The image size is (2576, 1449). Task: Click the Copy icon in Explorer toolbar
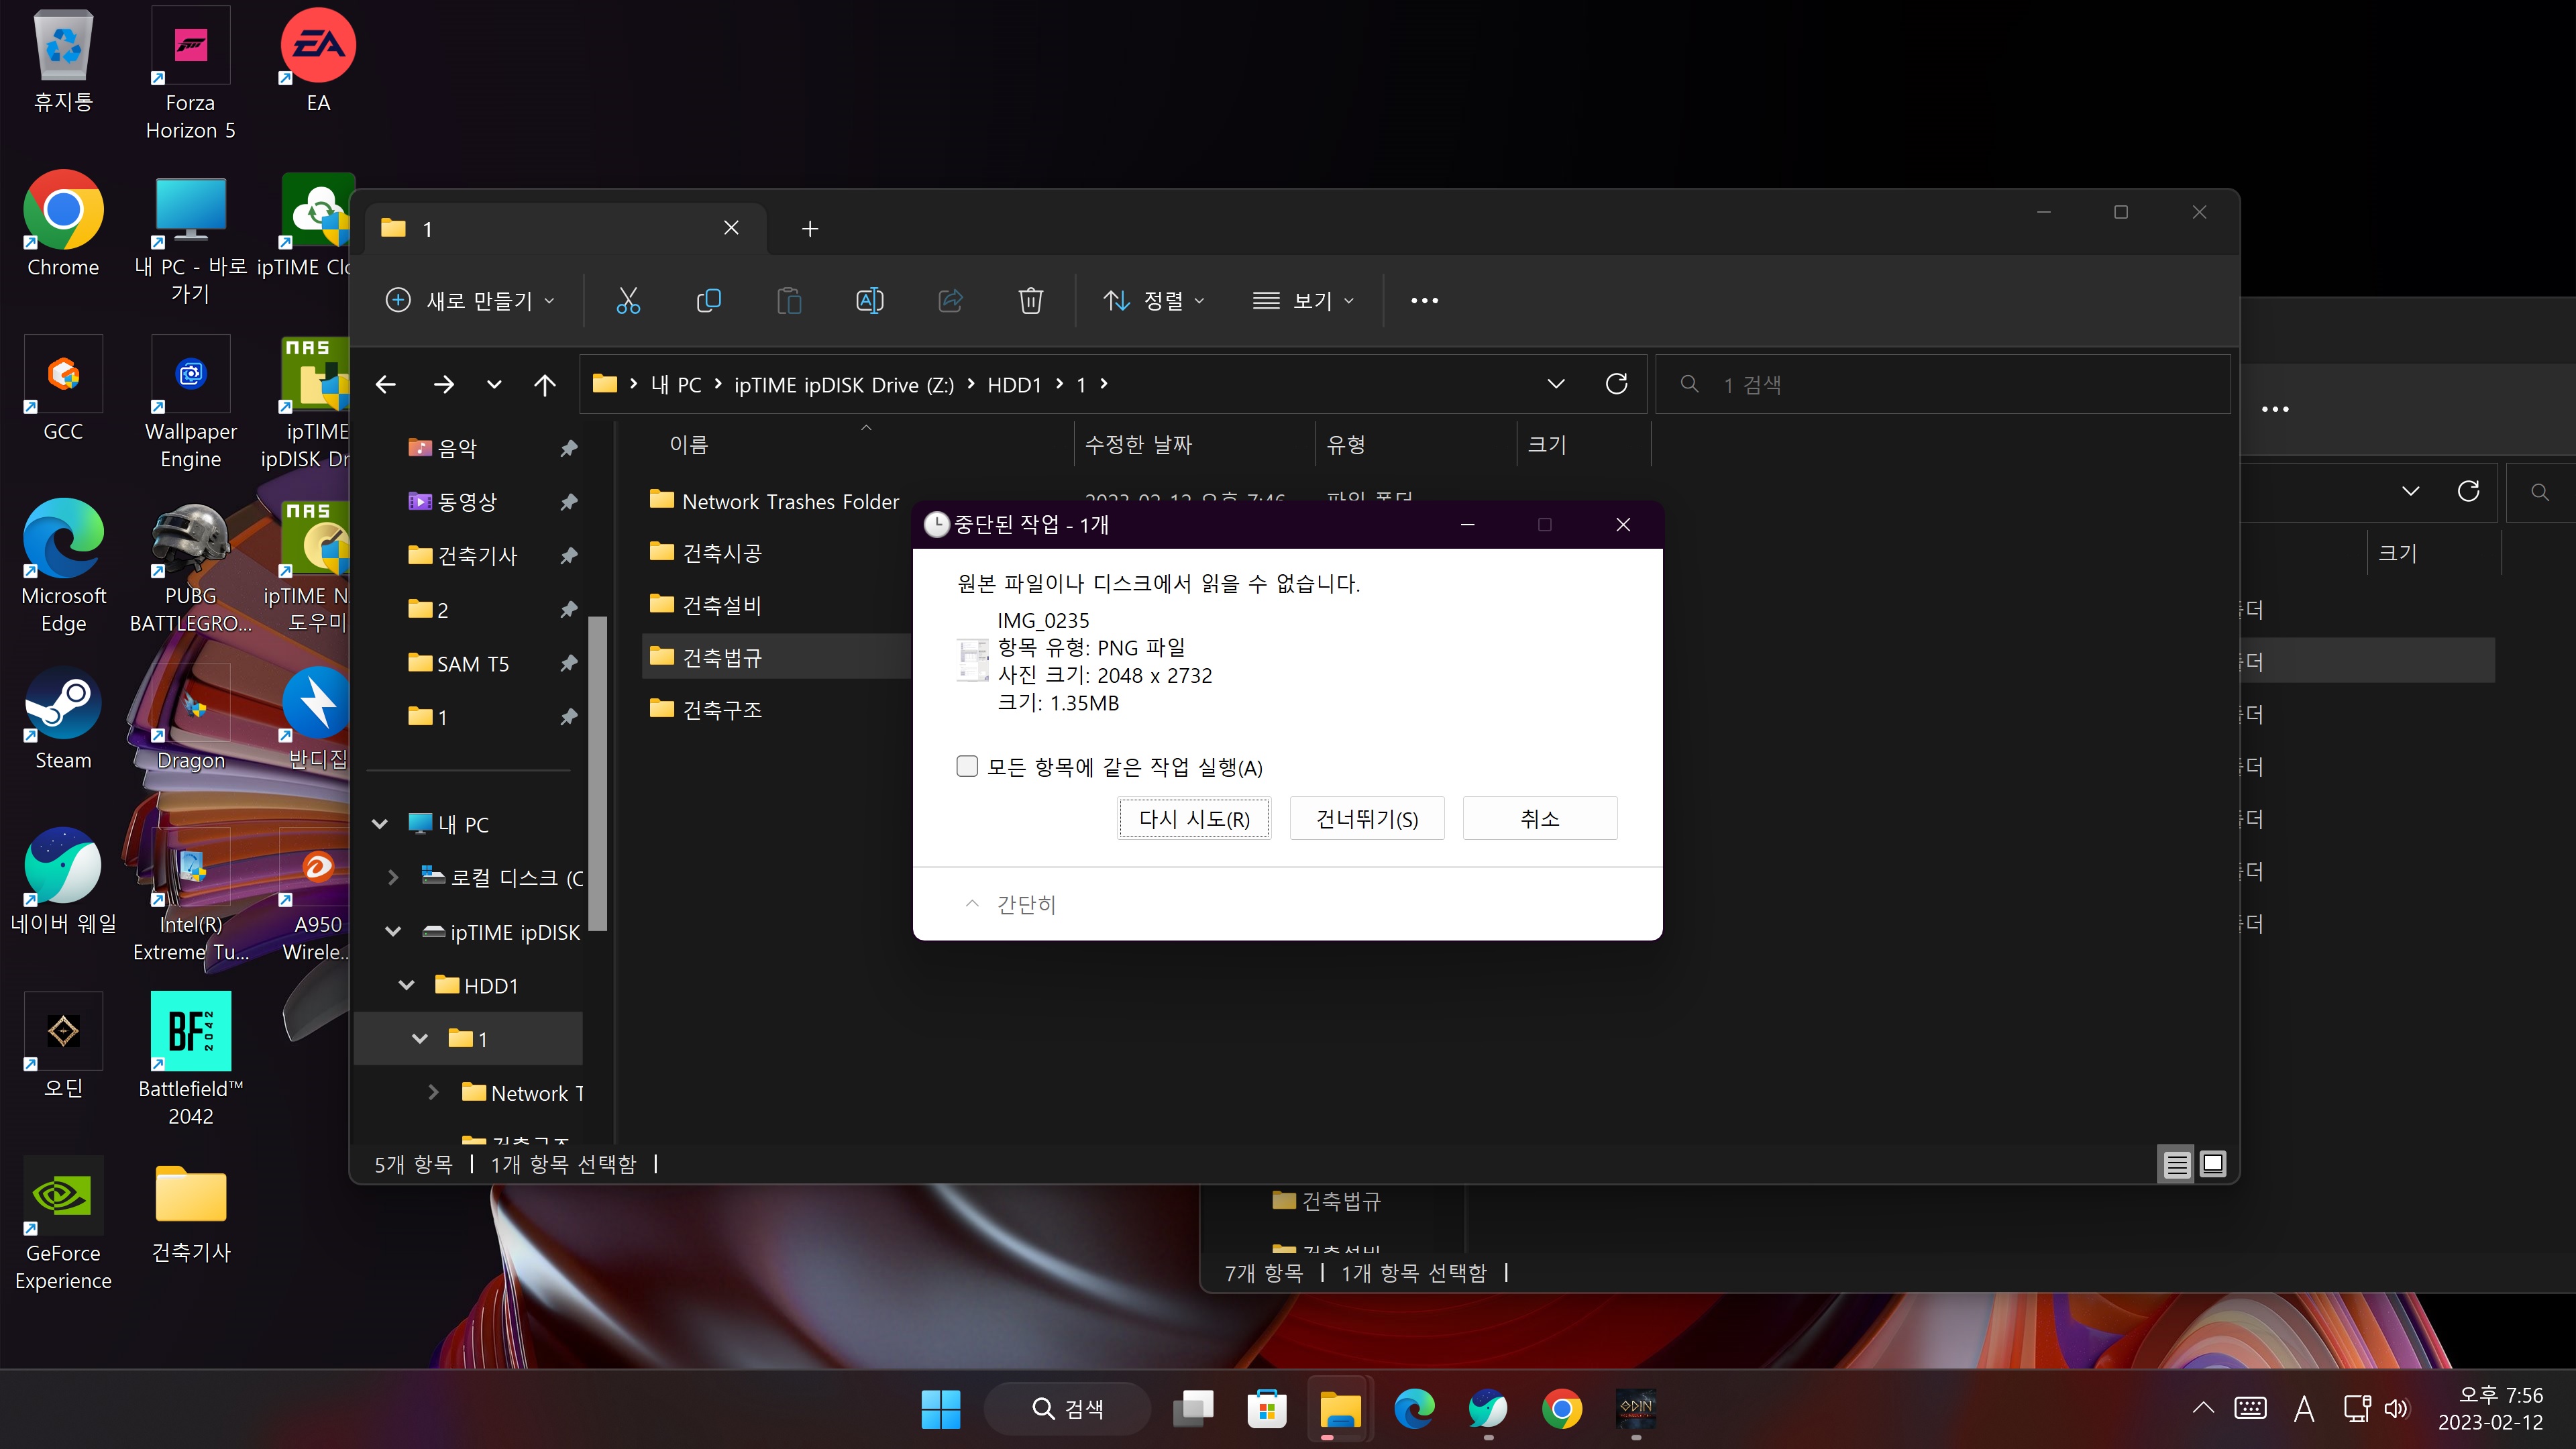tap(708, 300)
